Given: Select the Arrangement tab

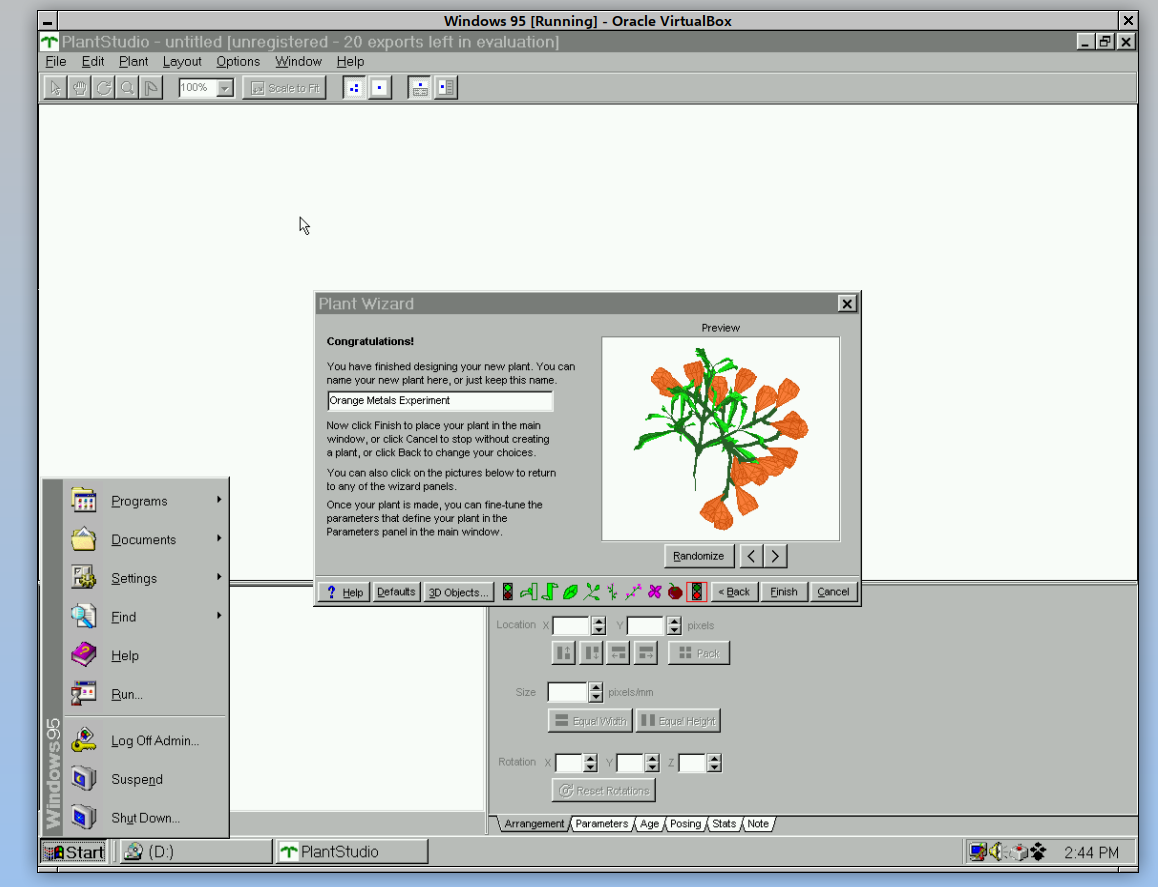Looking at the screenshot, I should click(x=534, y=823).
